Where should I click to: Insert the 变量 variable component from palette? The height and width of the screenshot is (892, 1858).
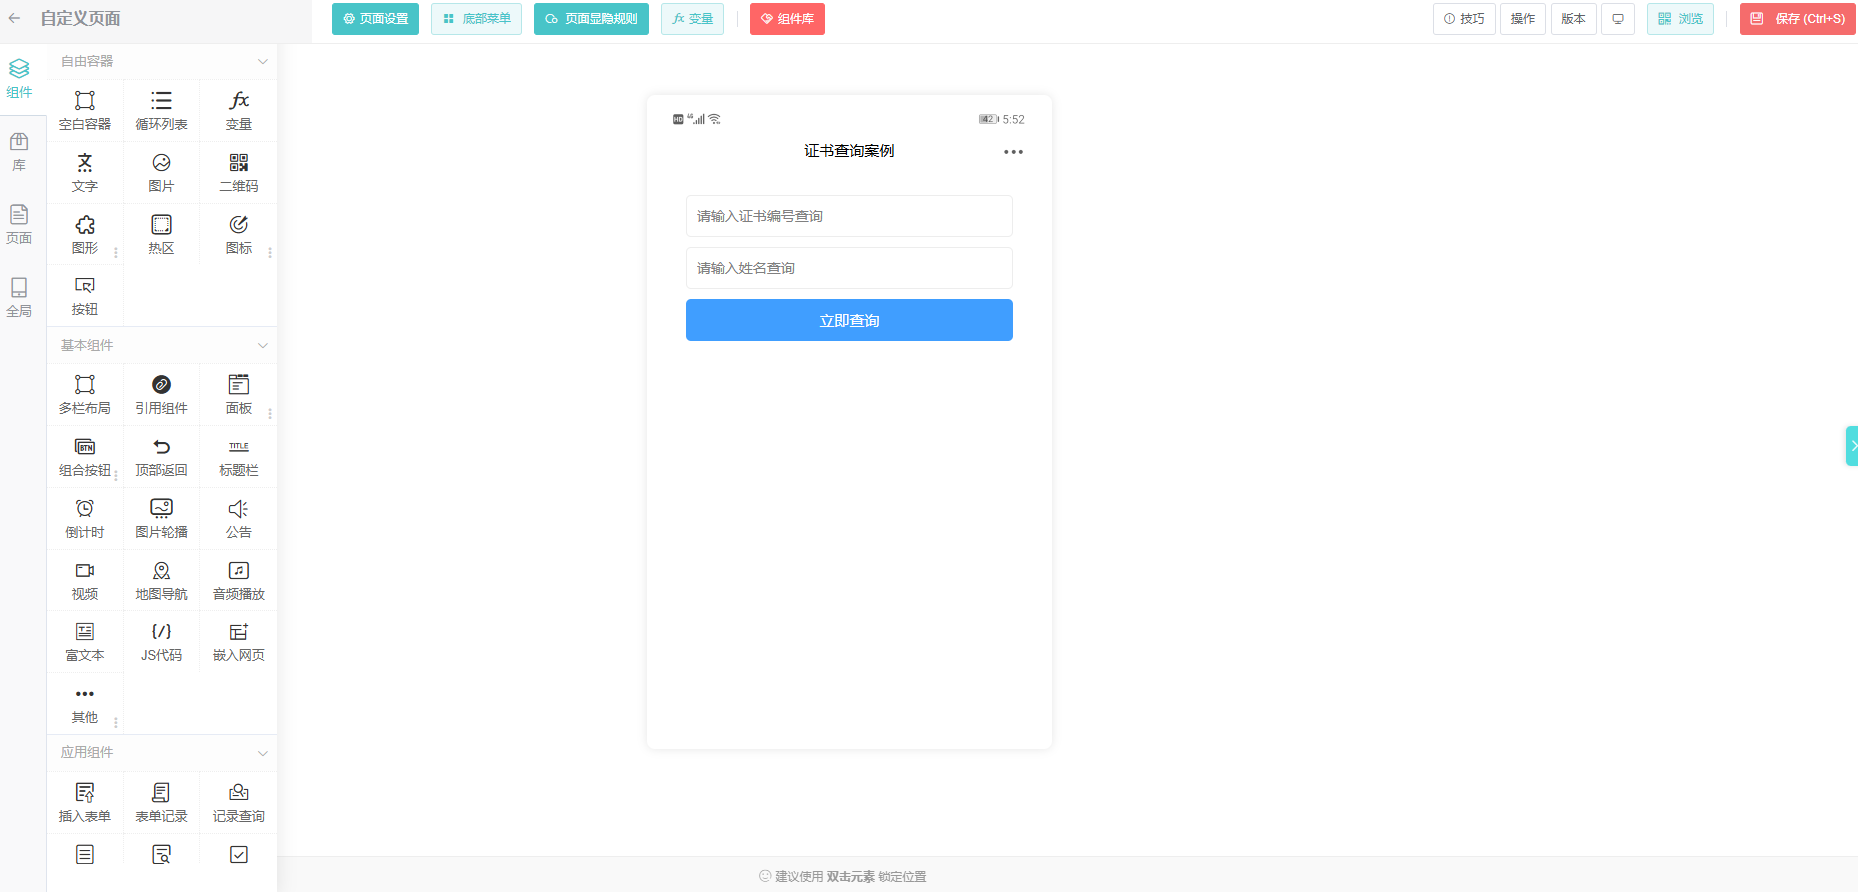coord(238,111)
